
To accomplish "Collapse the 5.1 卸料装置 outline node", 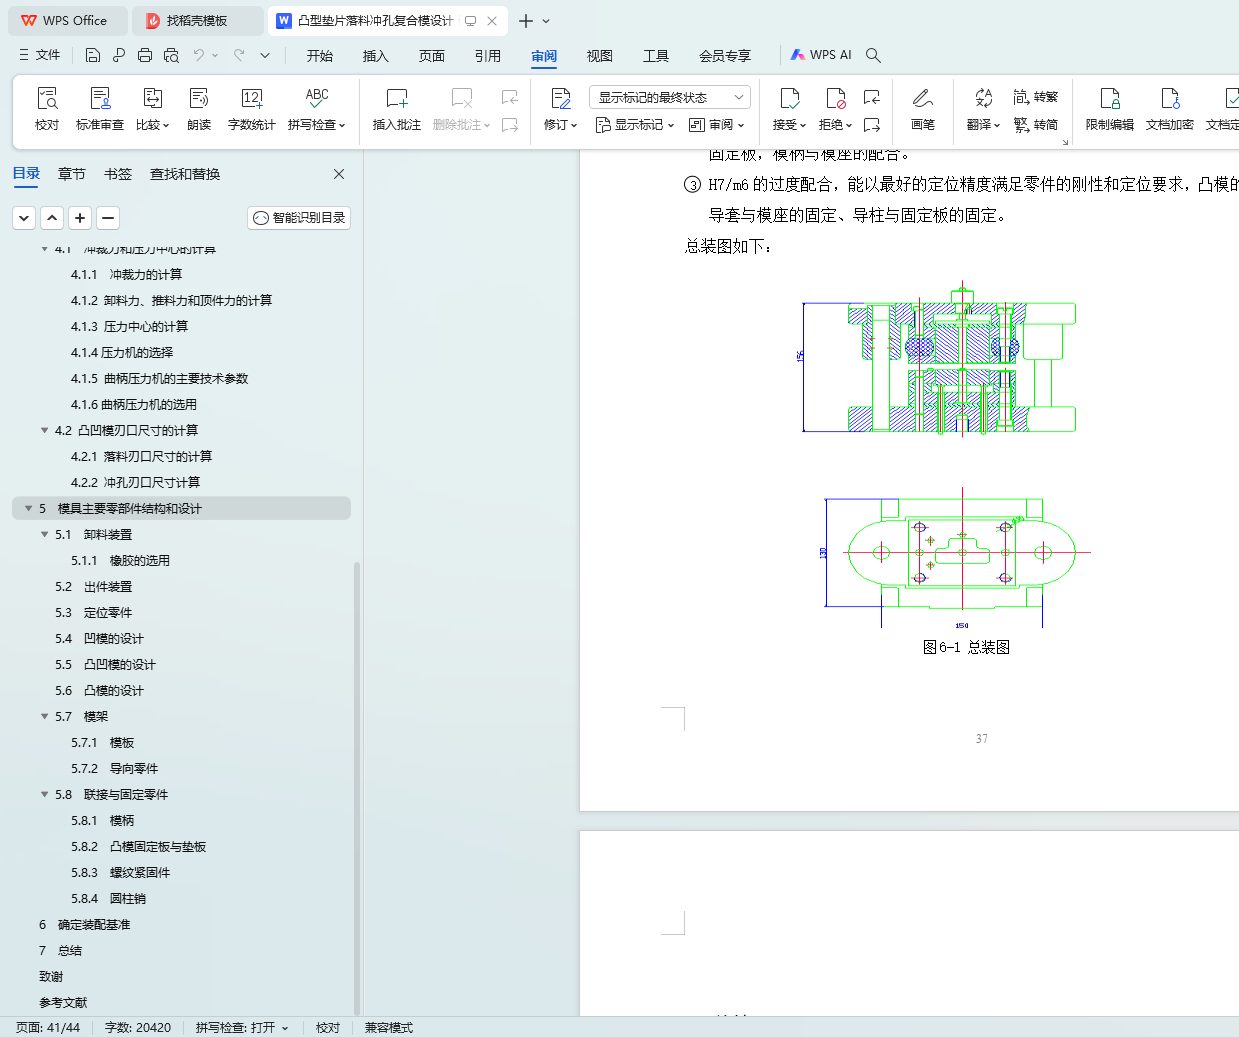I will pos(44,535).
